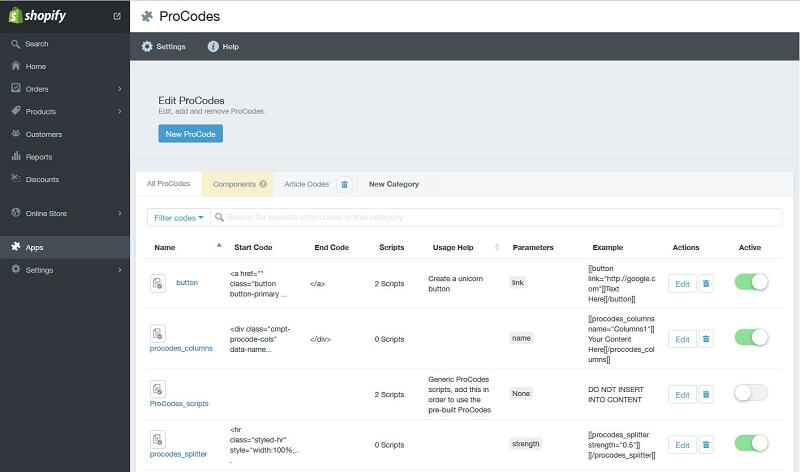
Task: Toggle Active switch for procodes_splitter
Action: tap(752, 443)
